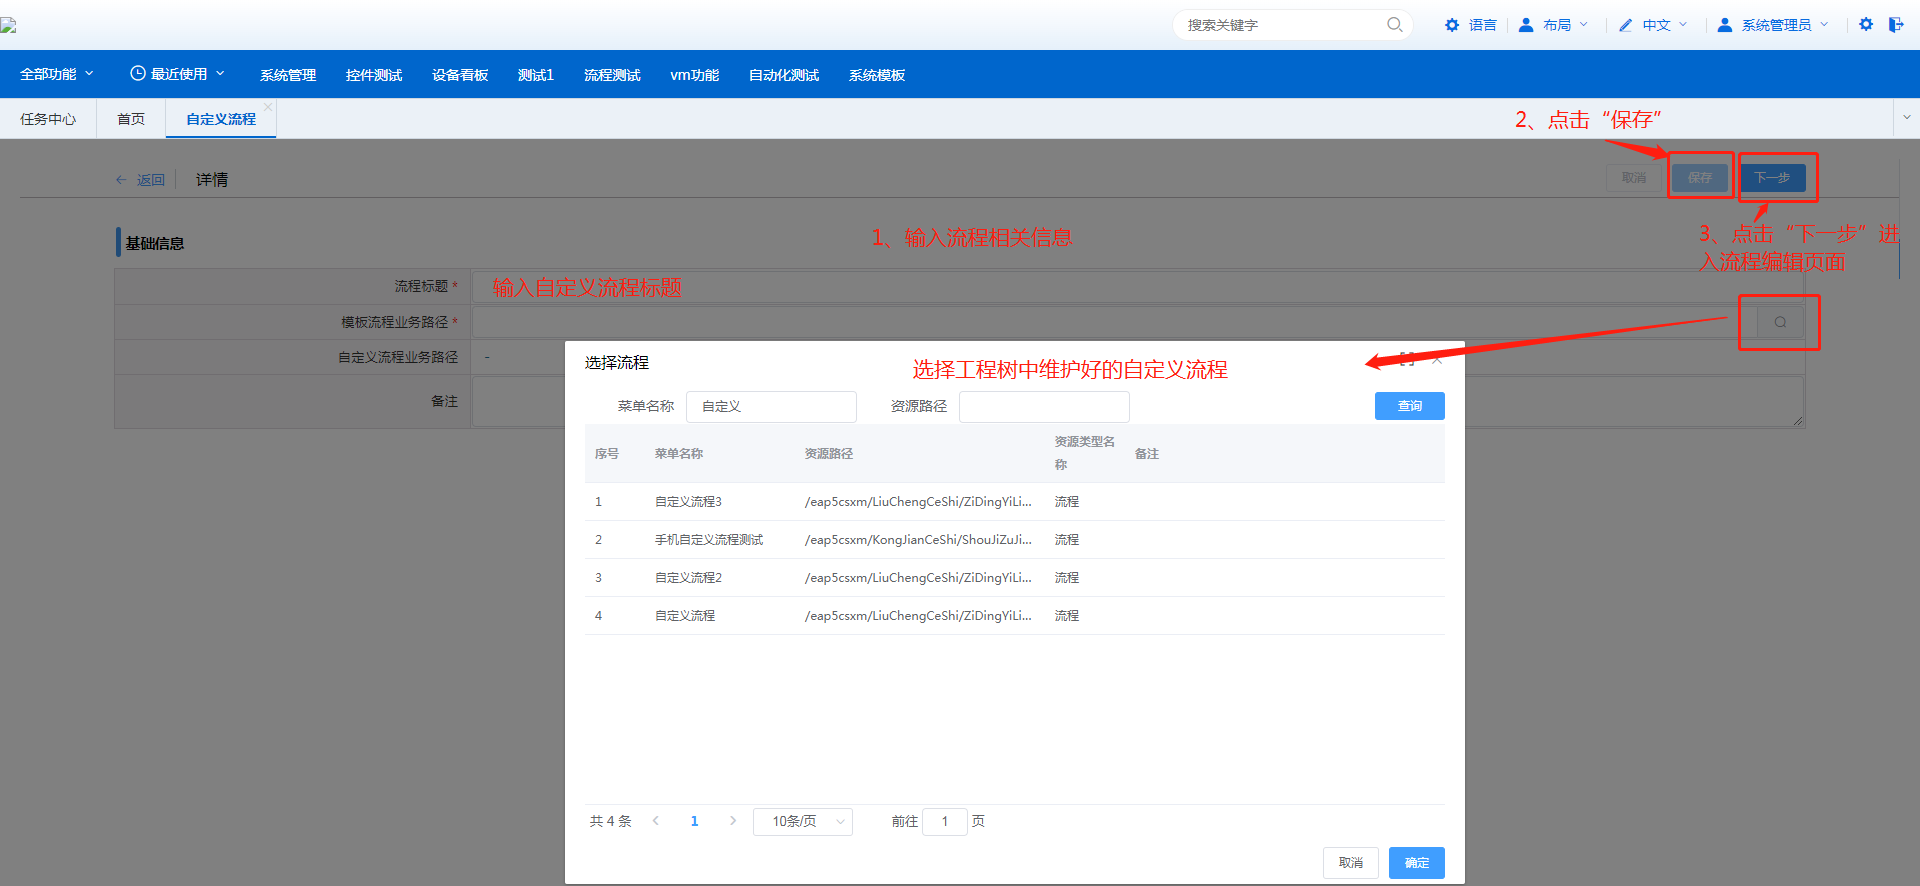Expand the 全部功能 dropdown menu

click(57, 74)
